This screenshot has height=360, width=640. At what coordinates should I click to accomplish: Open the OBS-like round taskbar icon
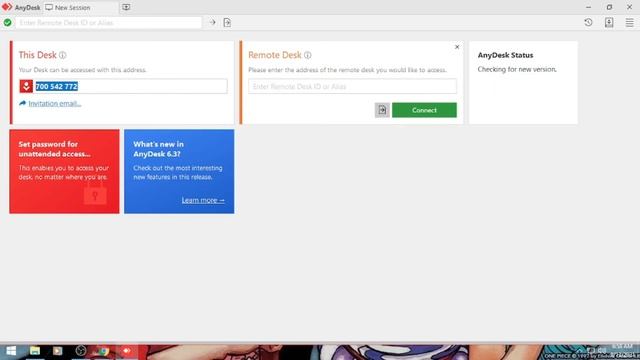click(x=80, y=351)
